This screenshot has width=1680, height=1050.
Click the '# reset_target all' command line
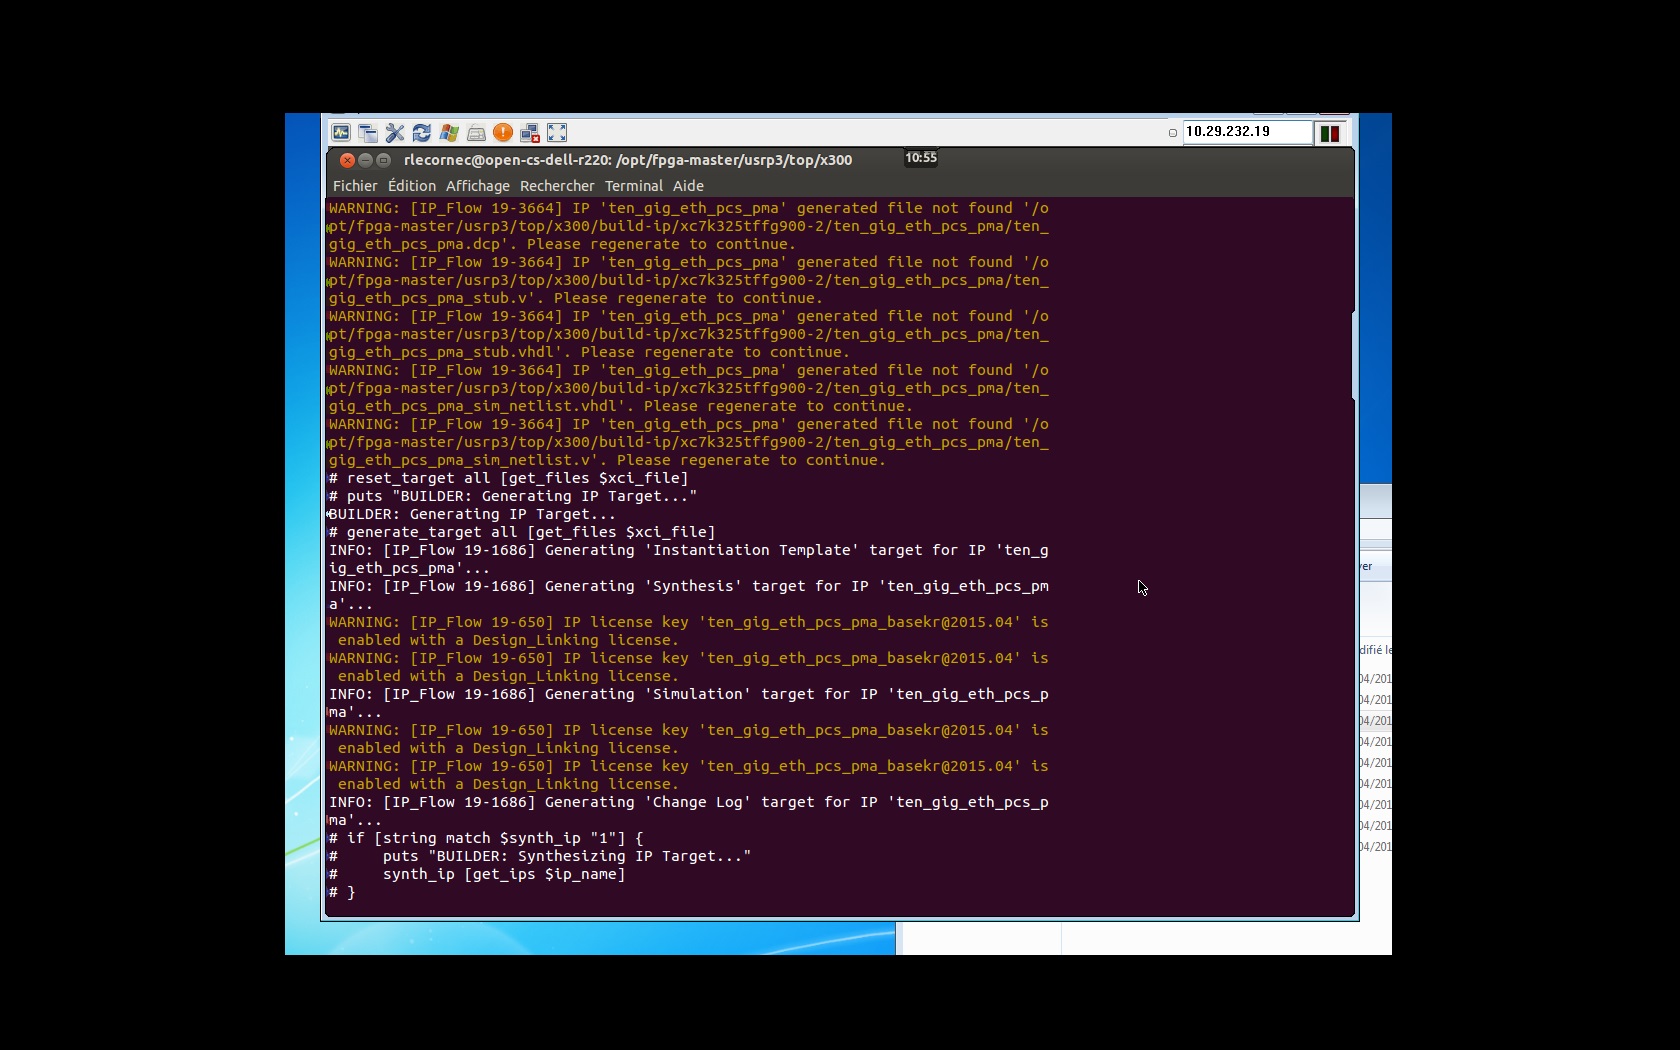pos(509,478)
